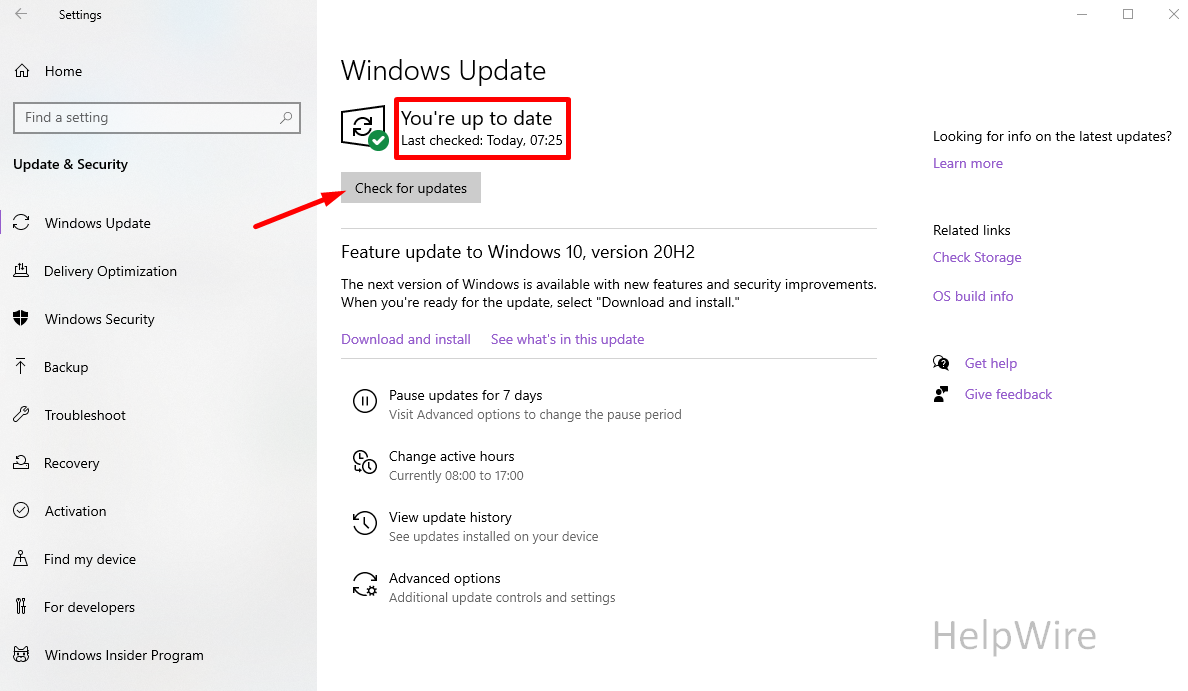Click the back arrow in Settings
This screenshot has height=691, width=1188.
click(x=21, y=14)
